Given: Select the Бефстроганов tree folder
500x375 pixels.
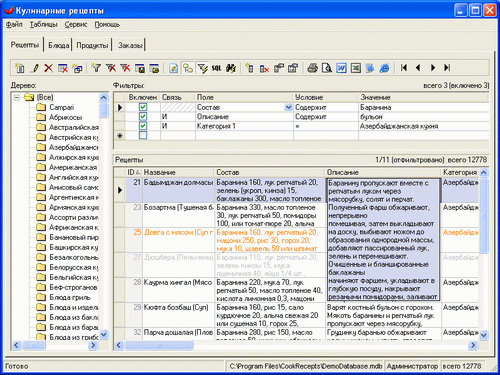Looking at the screenshot, I should (x=73, y=287).
